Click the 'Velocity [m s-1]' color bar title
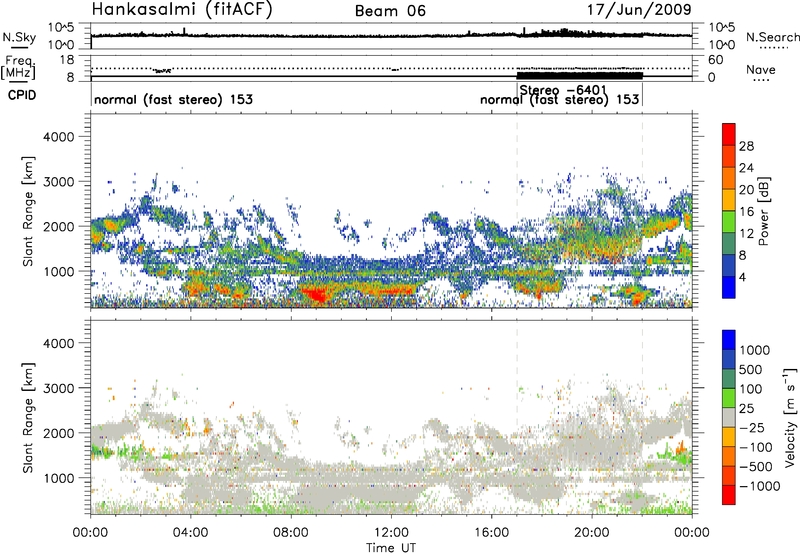Screen dimensions: 800x554 pos(790,417)
